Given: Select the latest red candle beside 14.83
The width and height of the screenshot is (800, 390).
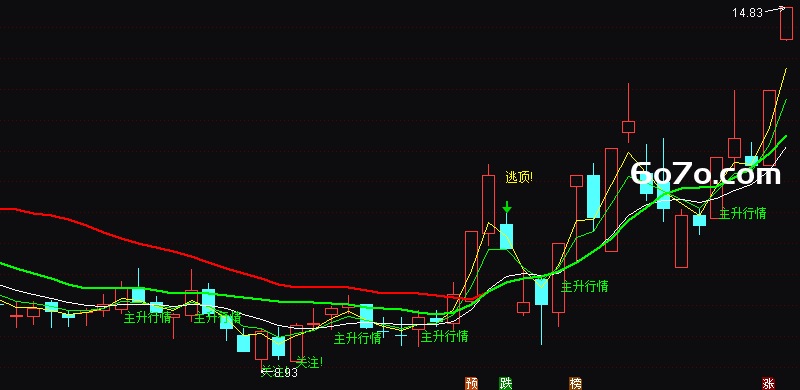Looking at the screenshot, I should 786,23.
